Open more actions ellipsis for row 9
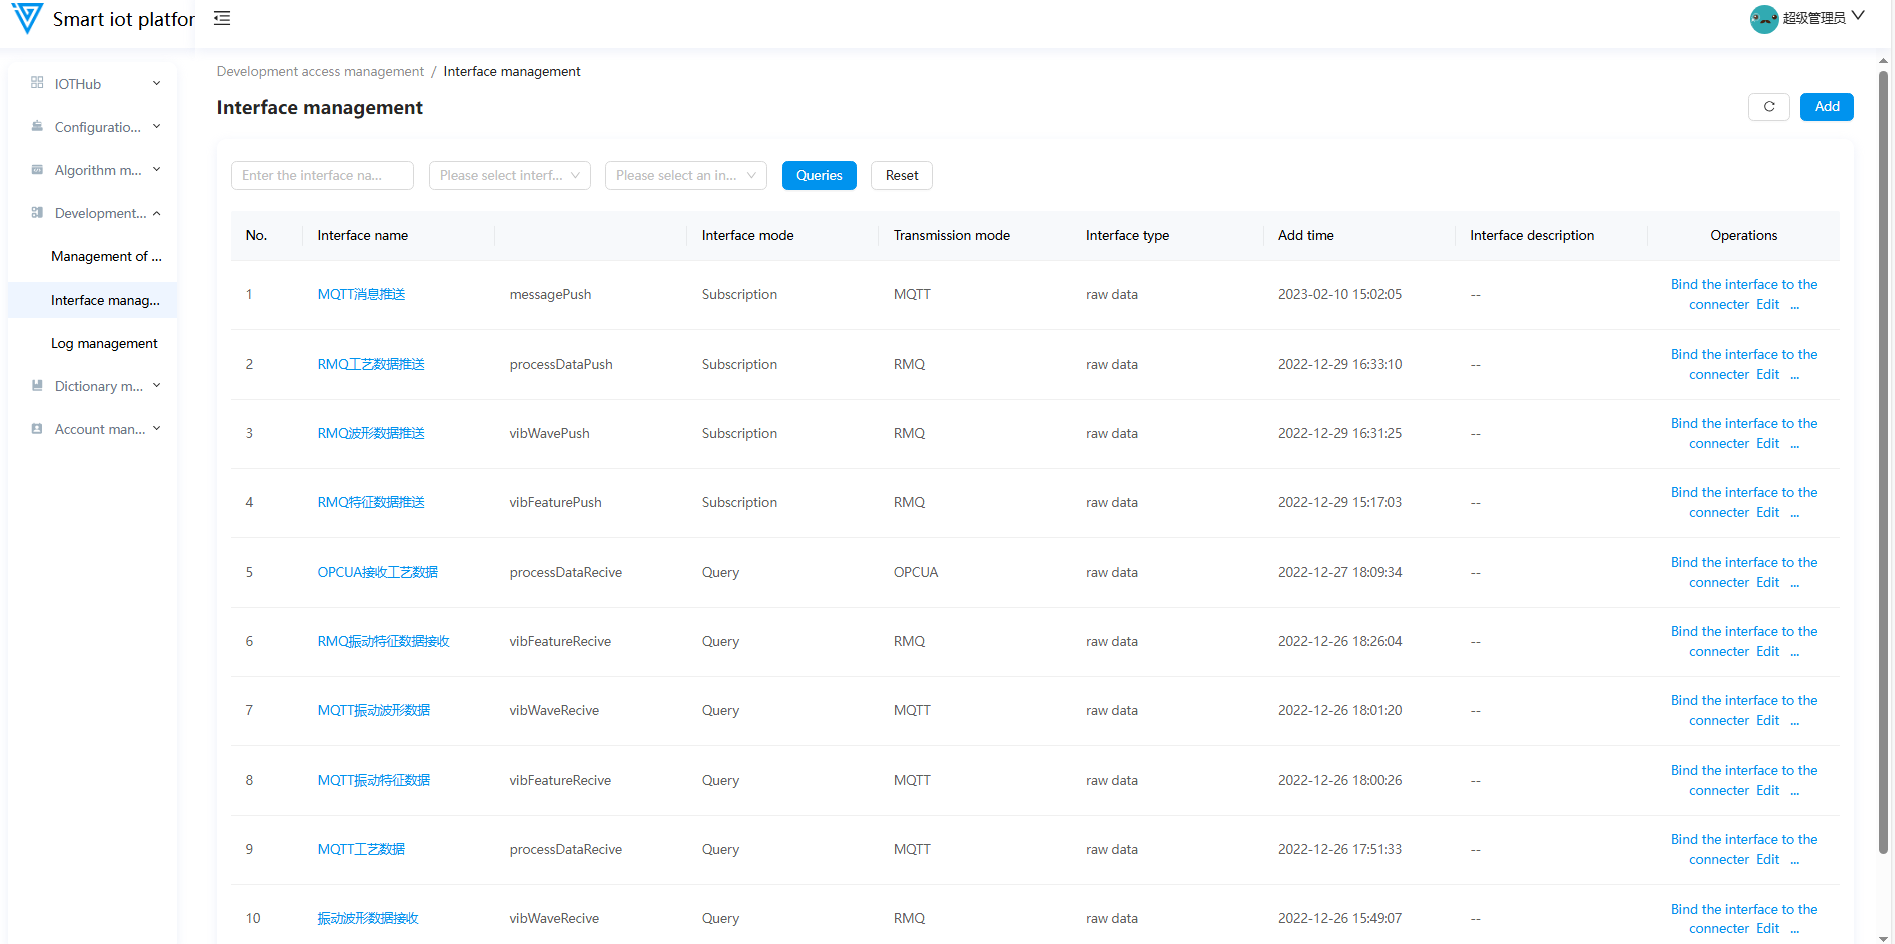 tap(1795, 861)
